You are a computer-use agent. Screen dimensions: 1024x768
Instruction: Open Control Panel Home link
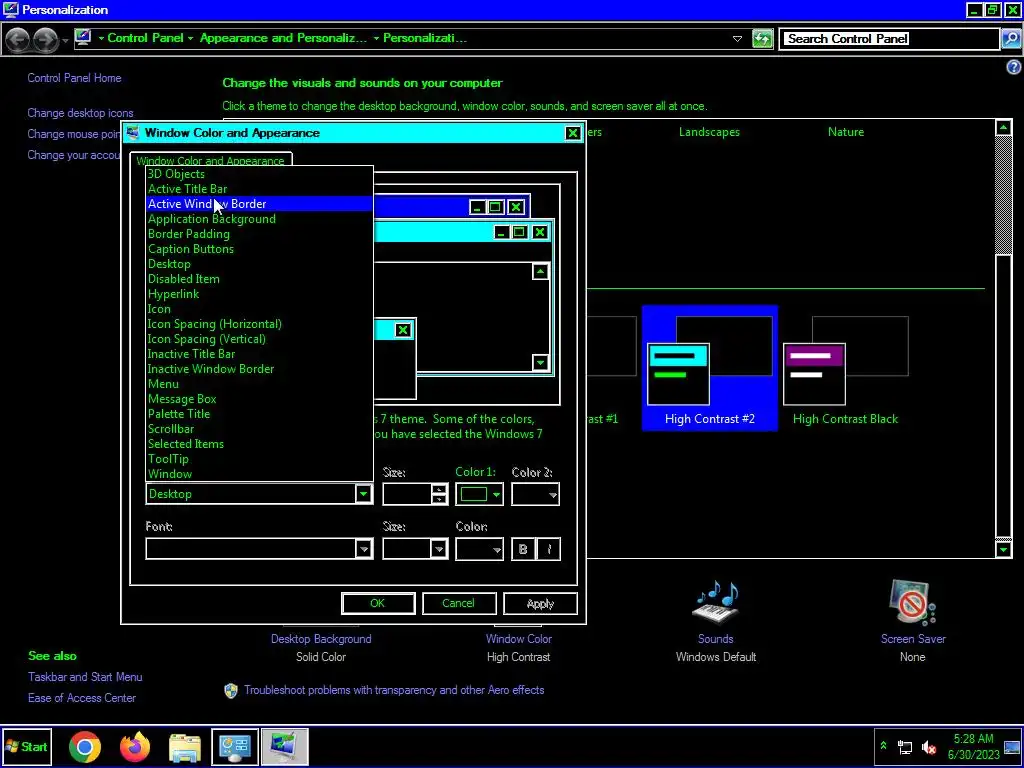(x=74, y=78)
